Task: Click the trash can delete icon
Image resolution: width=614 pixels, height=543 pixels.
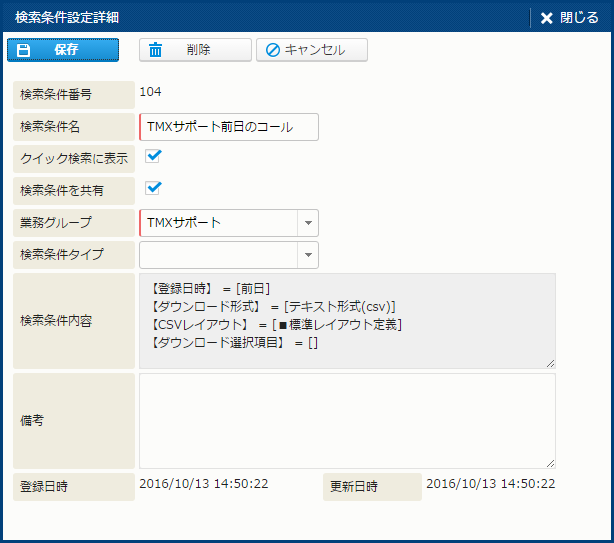Action: 155,50
